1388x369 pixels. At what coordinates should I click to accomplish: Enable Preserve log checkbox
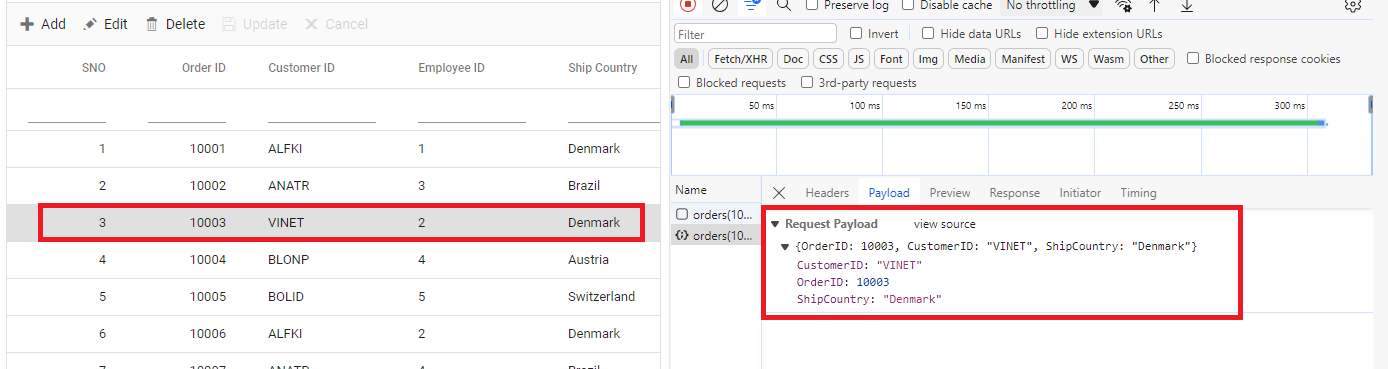tap(812, 5)
